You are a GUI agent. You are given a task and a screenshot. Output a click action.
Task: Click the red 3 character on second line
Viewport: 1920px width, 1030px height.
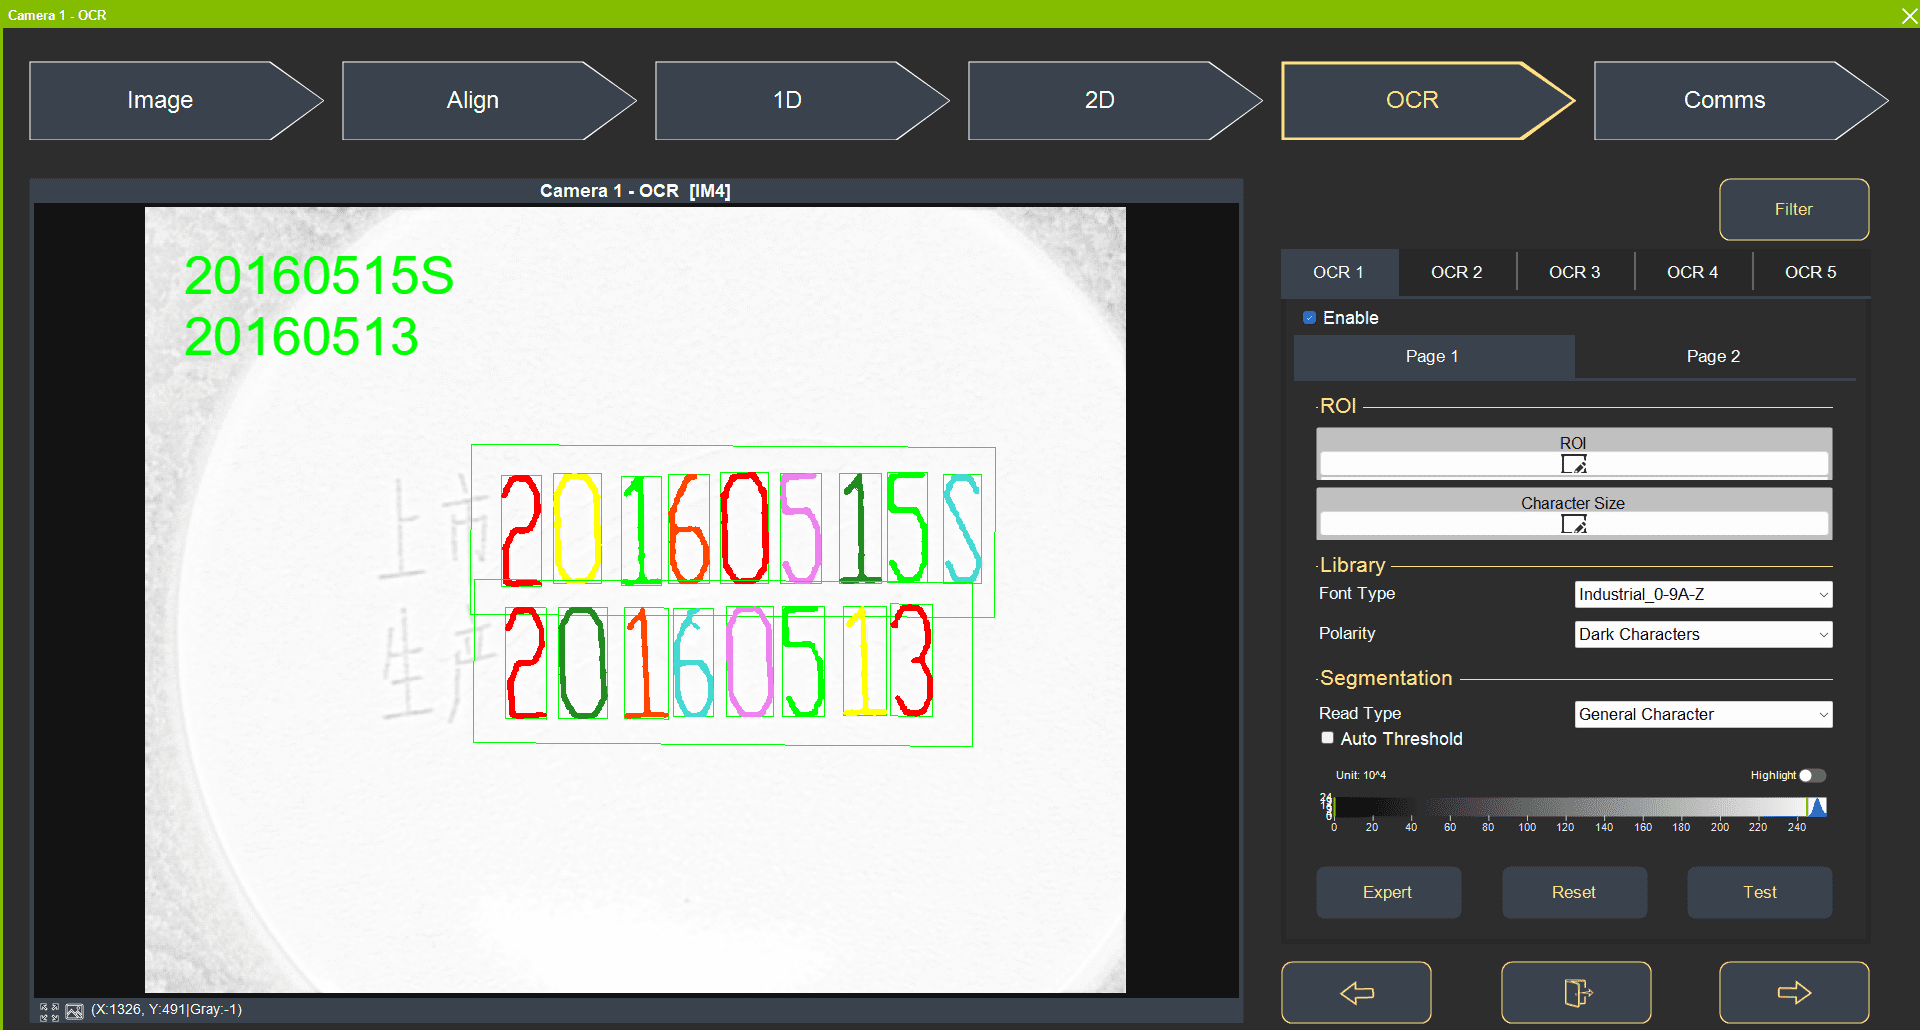pos(912,660)
